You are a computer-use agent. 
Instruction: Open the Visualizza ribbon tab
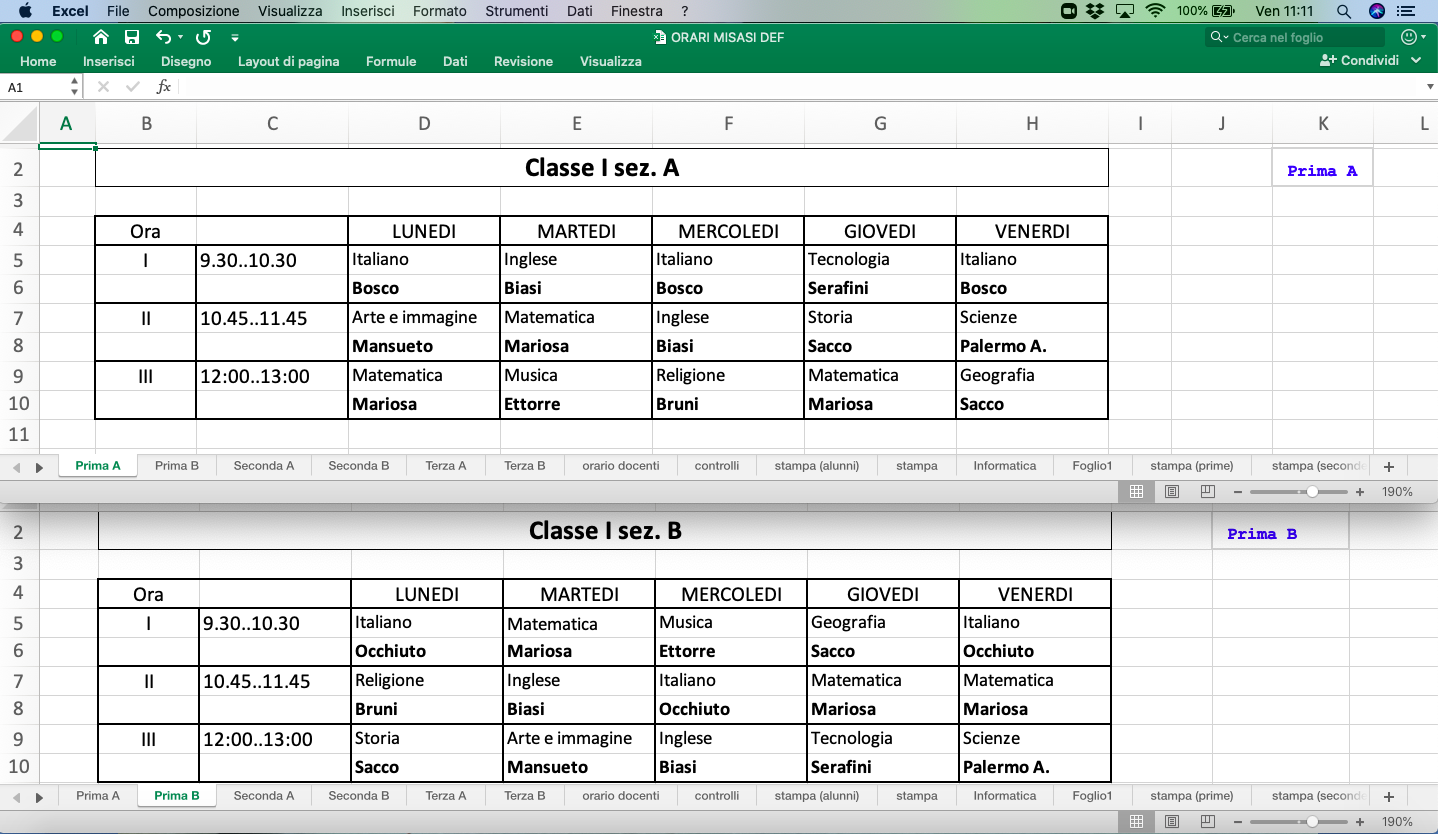pyautogui.click(x=611, y=61)
